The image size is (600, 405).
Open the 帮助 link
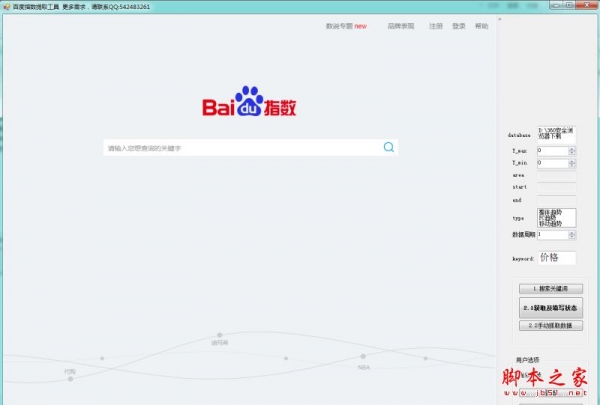pos(481,26)
